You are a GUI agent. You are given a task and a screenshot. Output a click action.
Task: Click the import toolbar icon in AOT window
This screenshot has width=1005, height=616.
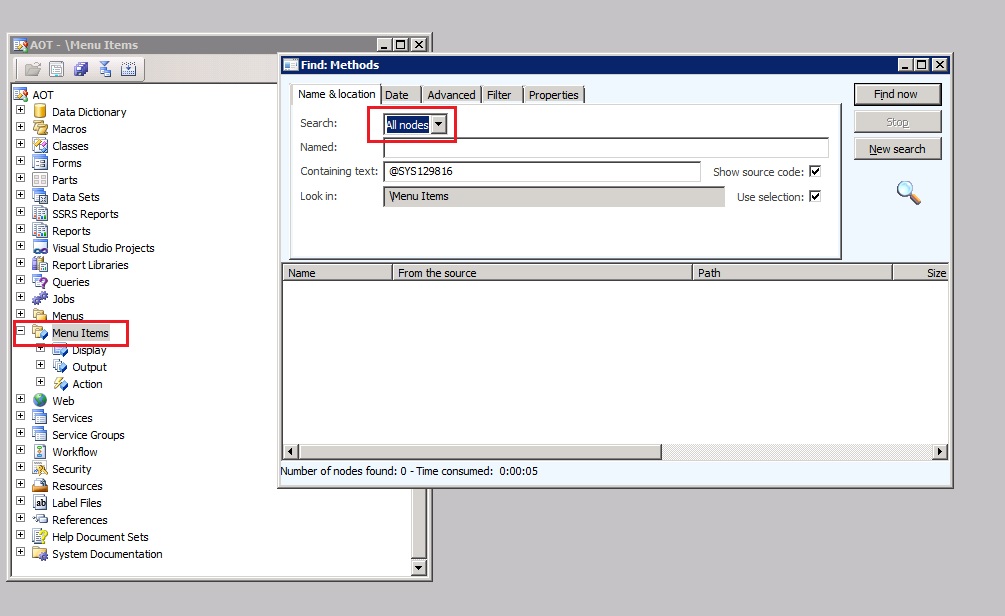coord(128,69)
